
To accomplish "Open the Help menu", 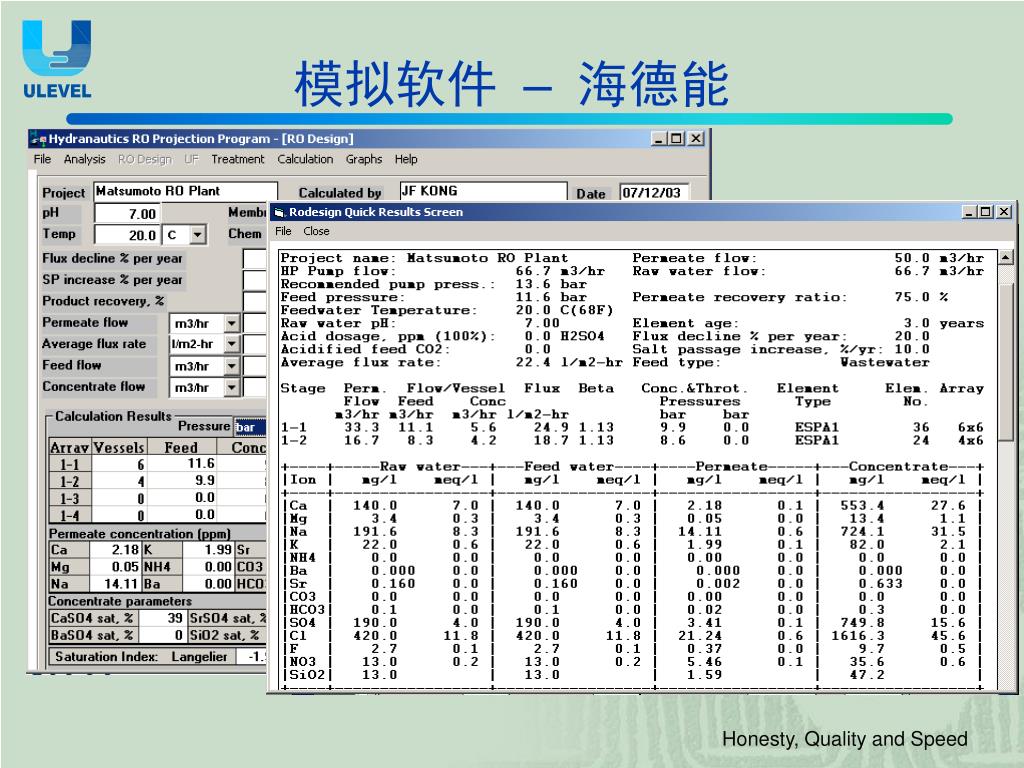I will tap(406, 159).
